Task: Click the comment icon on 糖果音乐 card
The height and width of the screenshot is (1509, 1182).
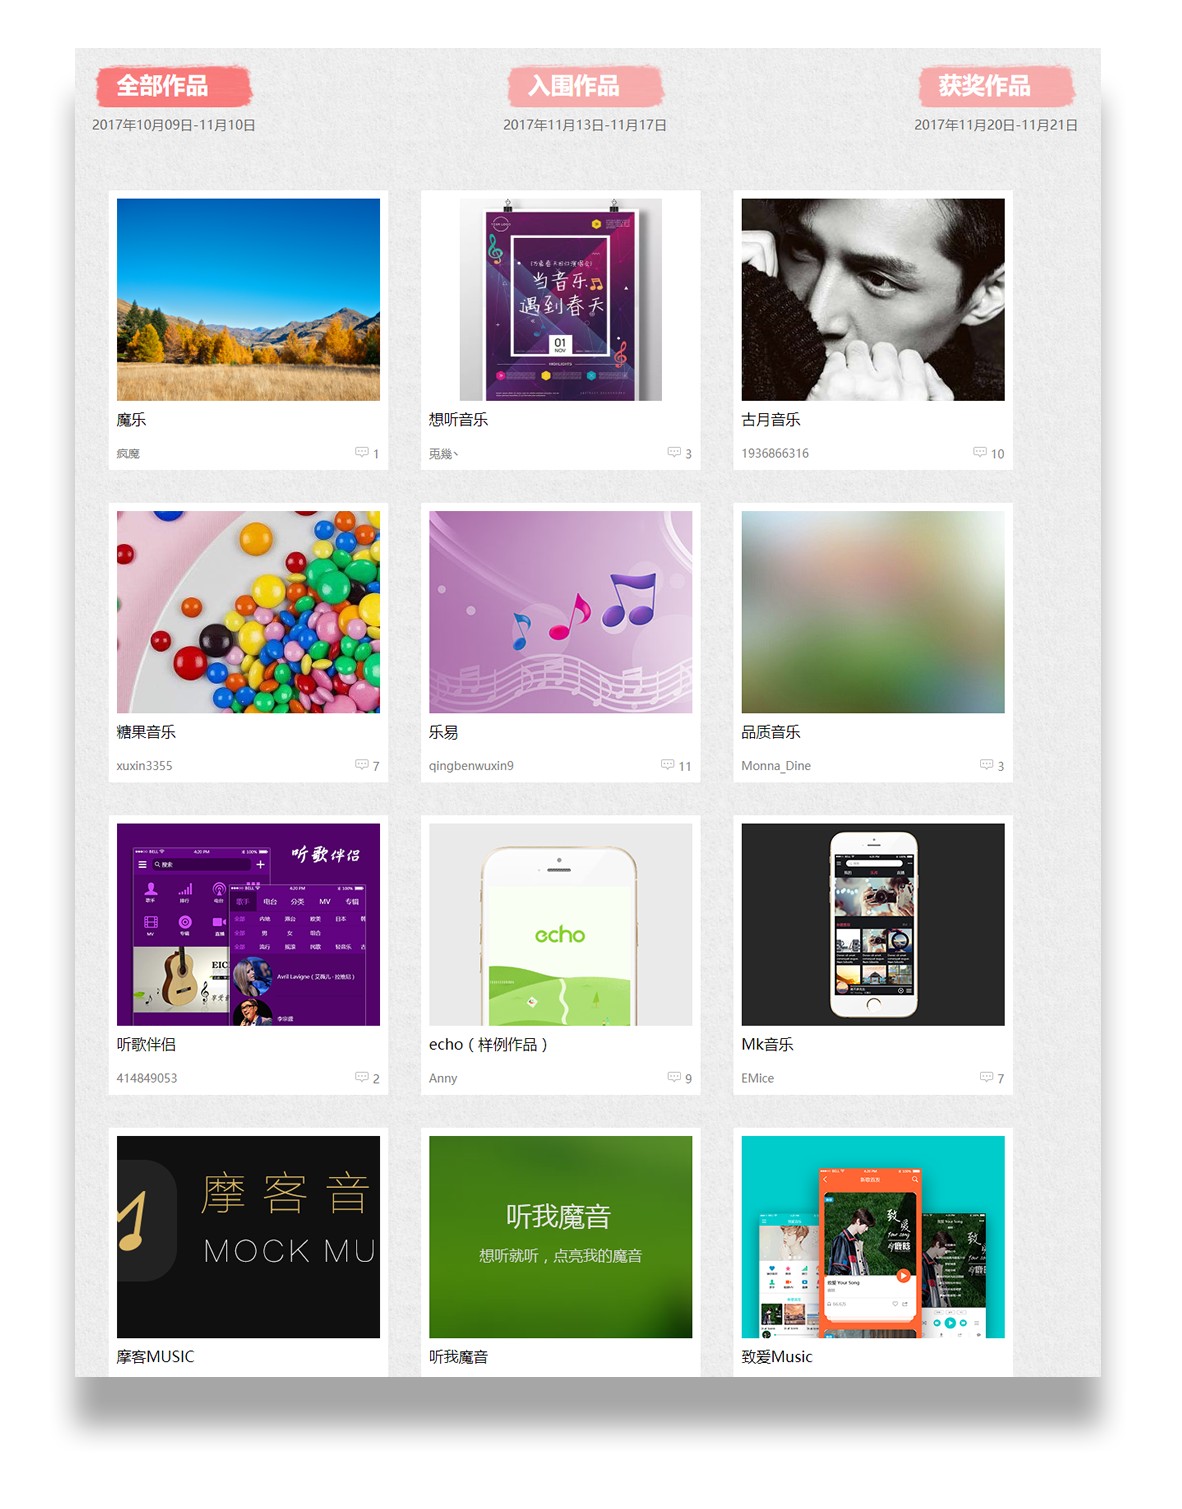Action: click(x=361, y=764)
